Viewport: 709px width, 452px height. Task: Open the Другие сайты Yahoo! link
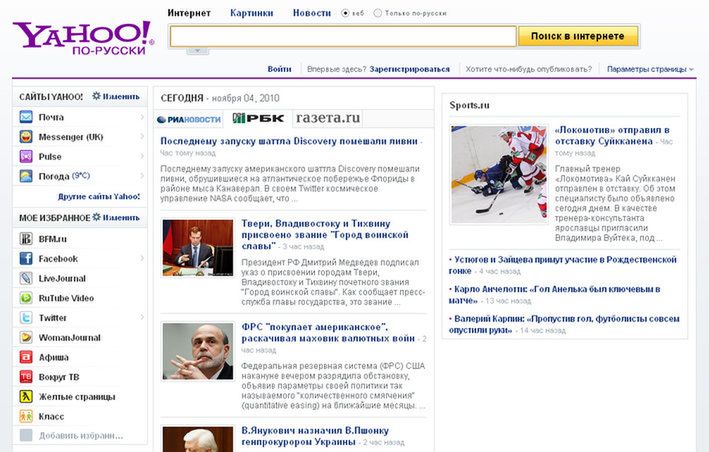pyautogui.click(x=99, y=197)
